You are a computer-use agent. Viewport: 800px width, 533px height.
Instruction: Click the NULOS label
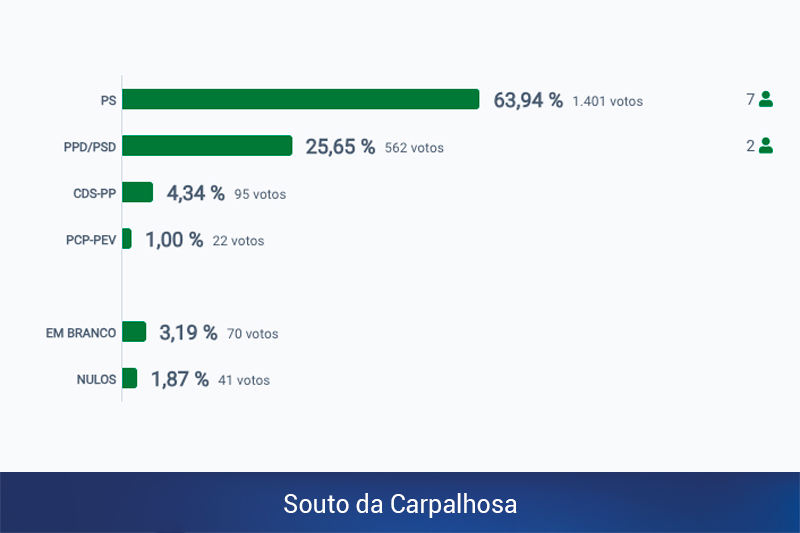tap(96, 380)
